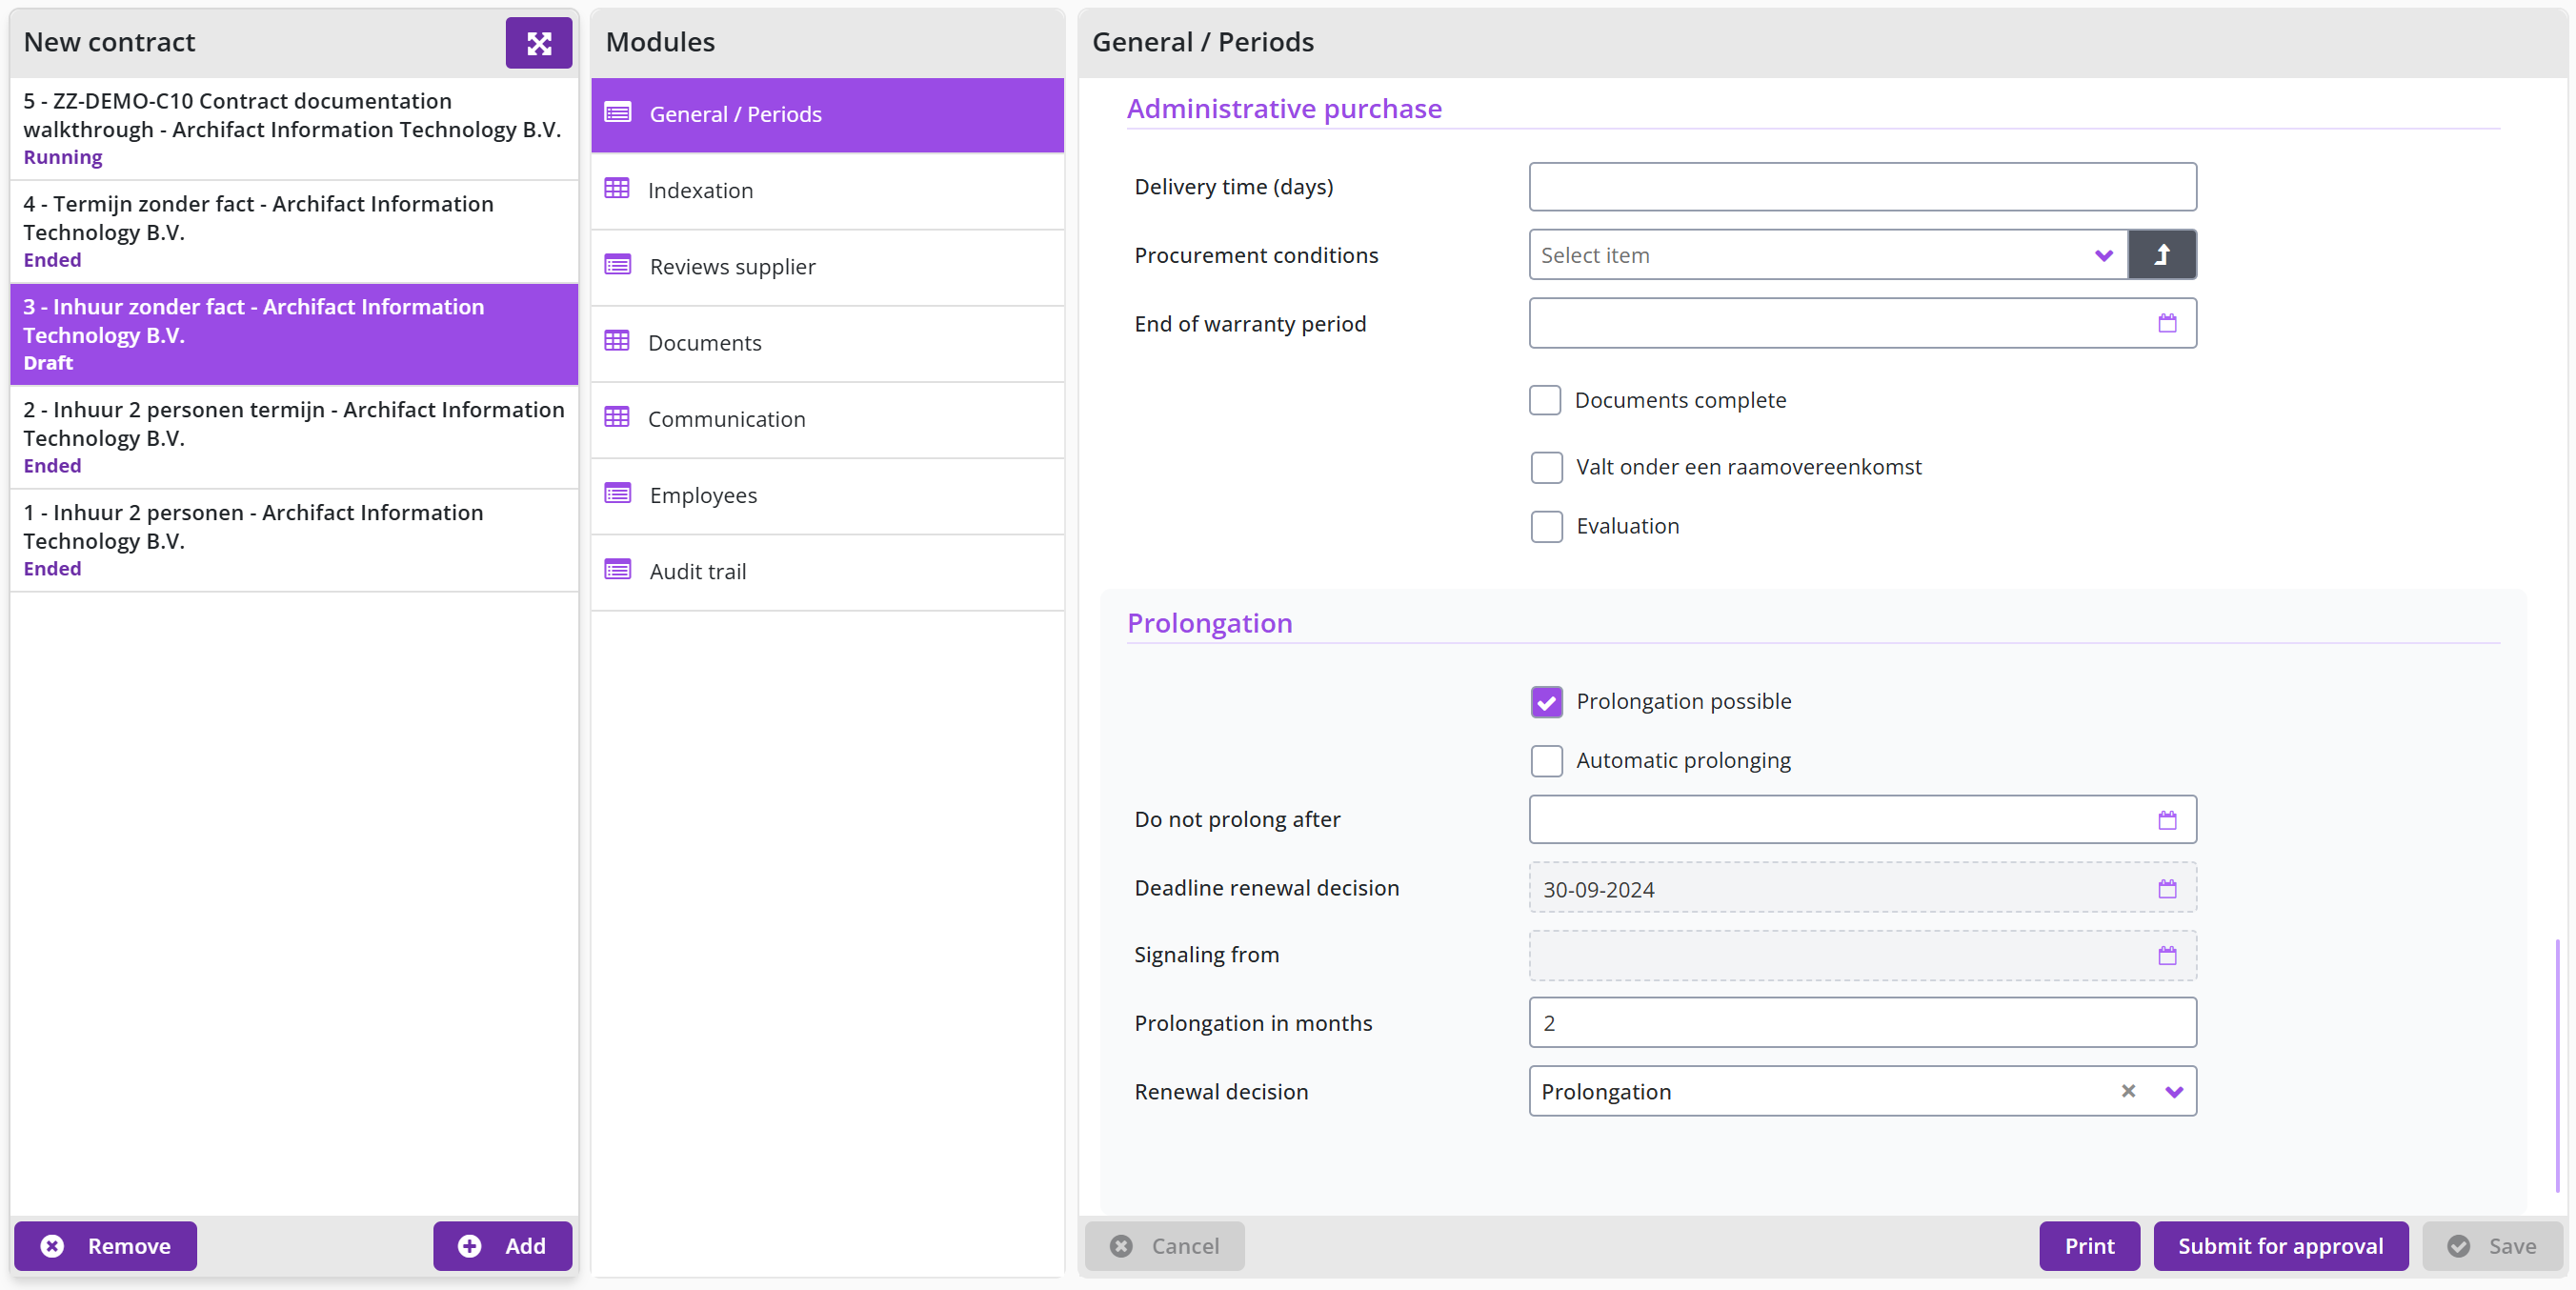2576x1290 pixels.
Task: Click the Reviews supplier list icon
Action: 618,265
